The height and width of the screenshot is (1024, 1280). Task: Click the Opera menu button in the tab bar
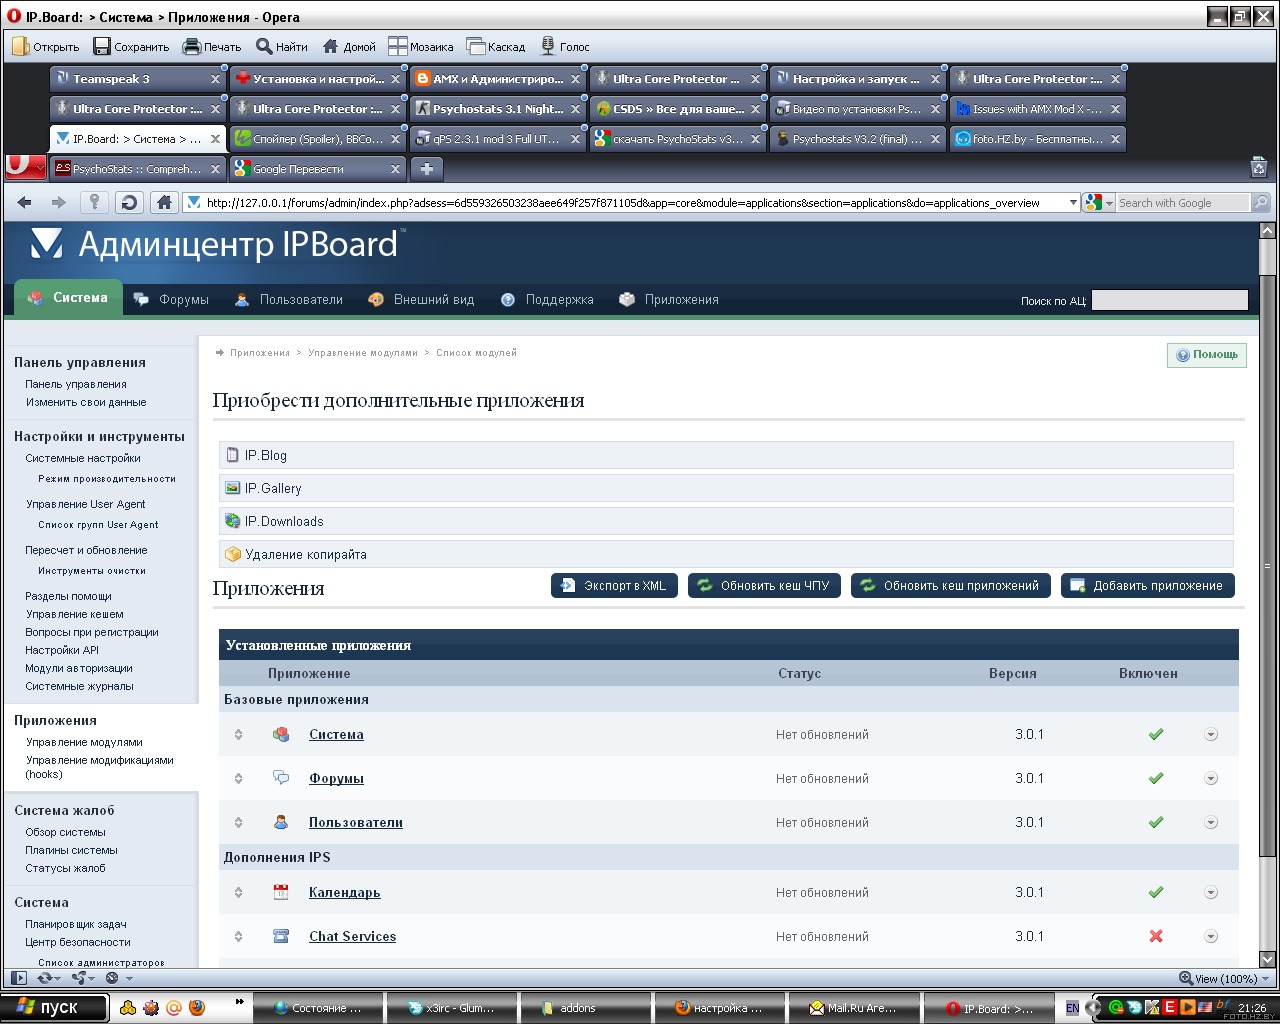(25, 167)
